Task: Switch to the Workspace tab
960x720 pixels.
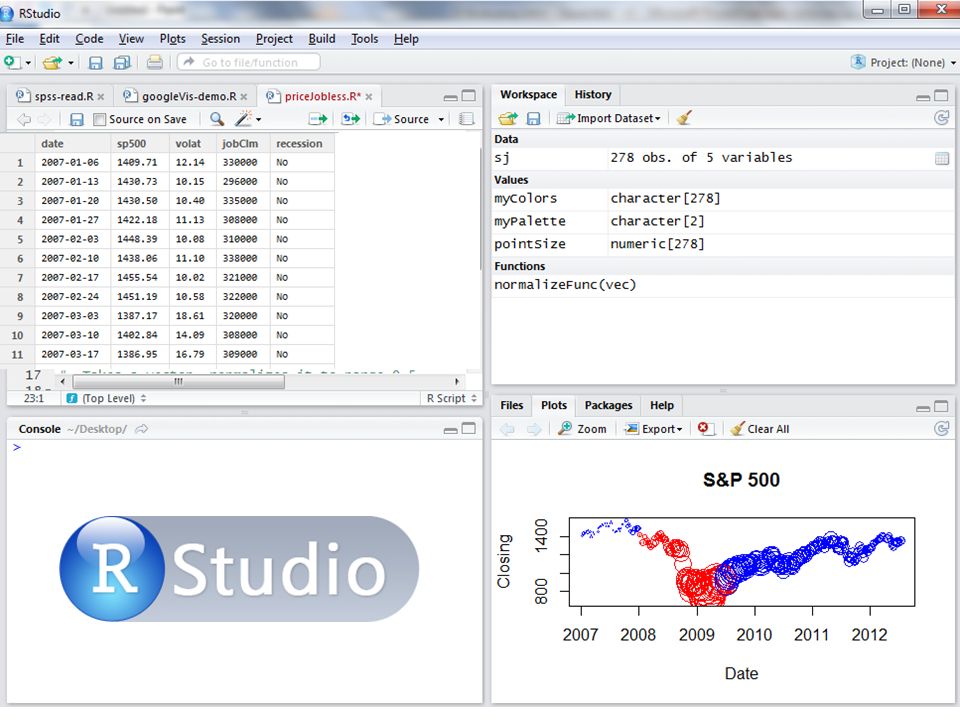Action: point(528,94)
